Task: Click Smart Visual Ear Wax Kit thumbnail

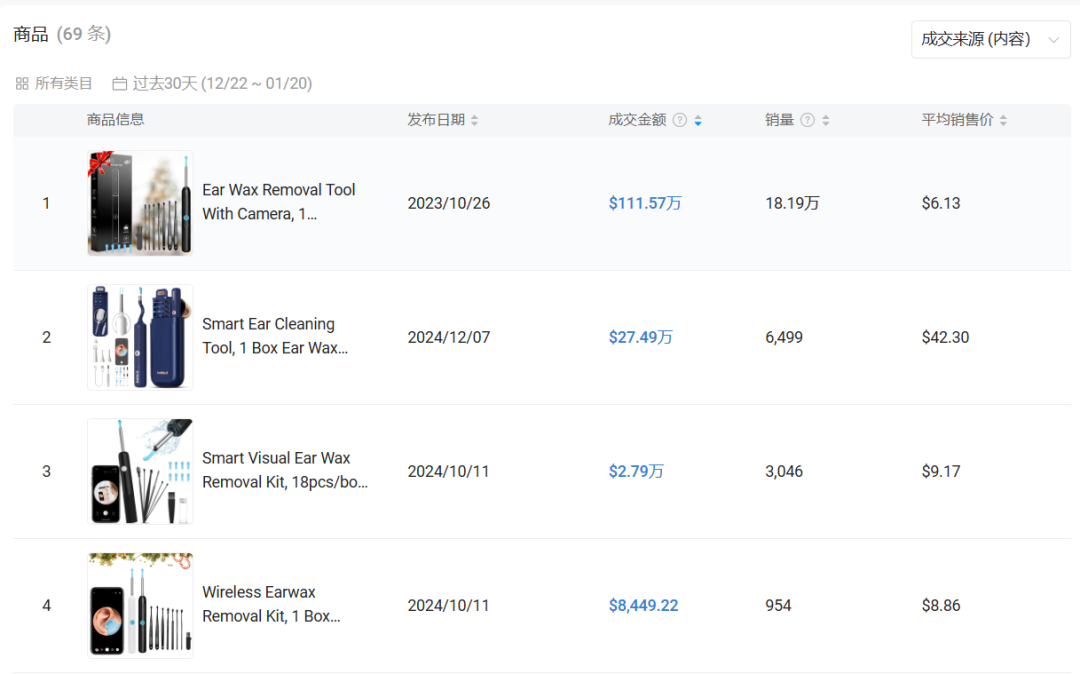Action: pyautogui.click(x=140, y=471)
